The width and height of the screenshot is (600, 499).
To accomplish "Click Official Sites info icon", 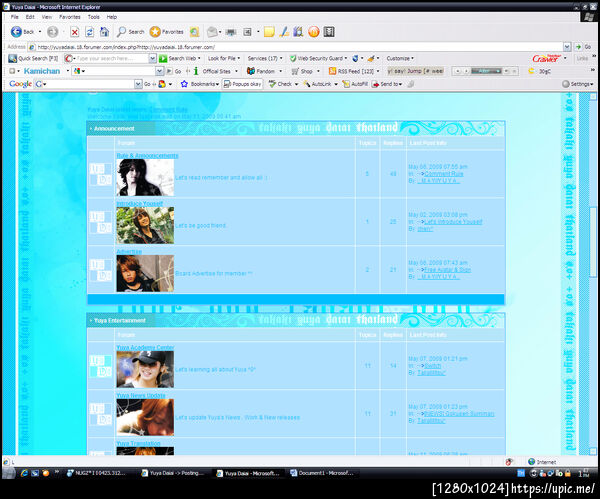I will click(x=196, y=71).
